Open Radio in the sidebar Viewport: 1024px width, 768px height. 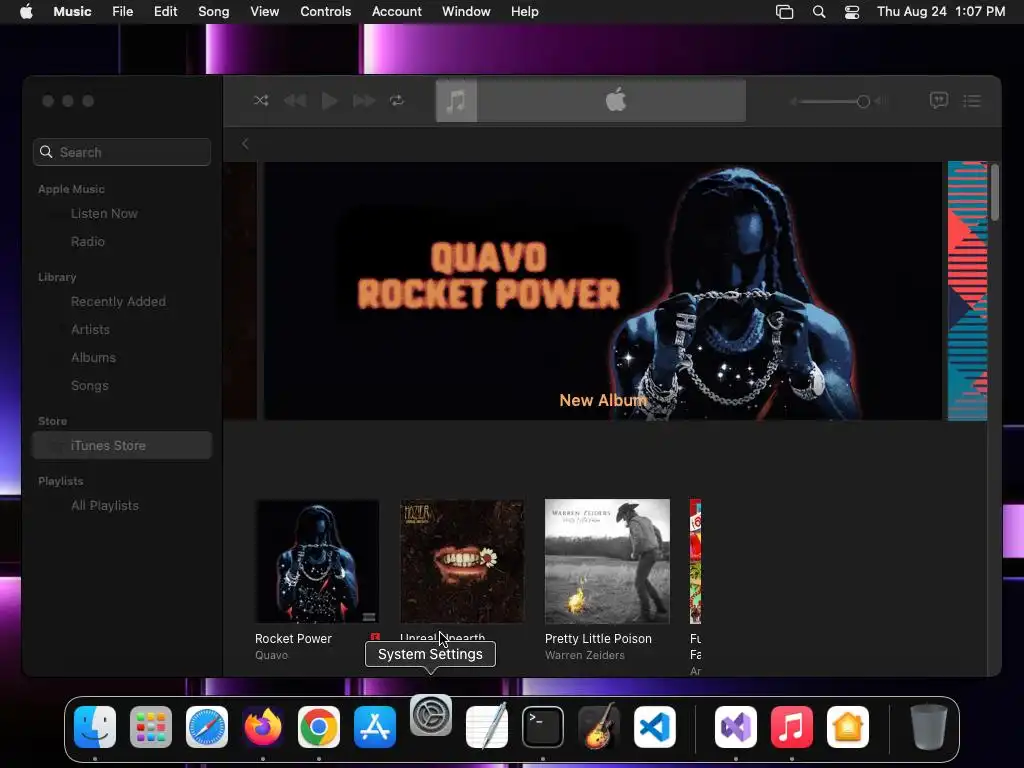coord(88,242)
